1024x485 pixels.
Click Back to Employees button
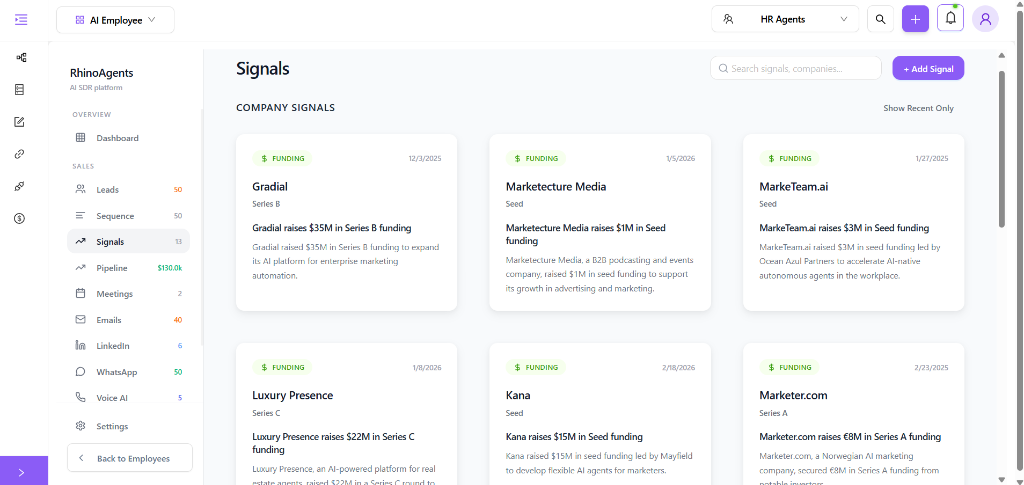pos(130,458)
